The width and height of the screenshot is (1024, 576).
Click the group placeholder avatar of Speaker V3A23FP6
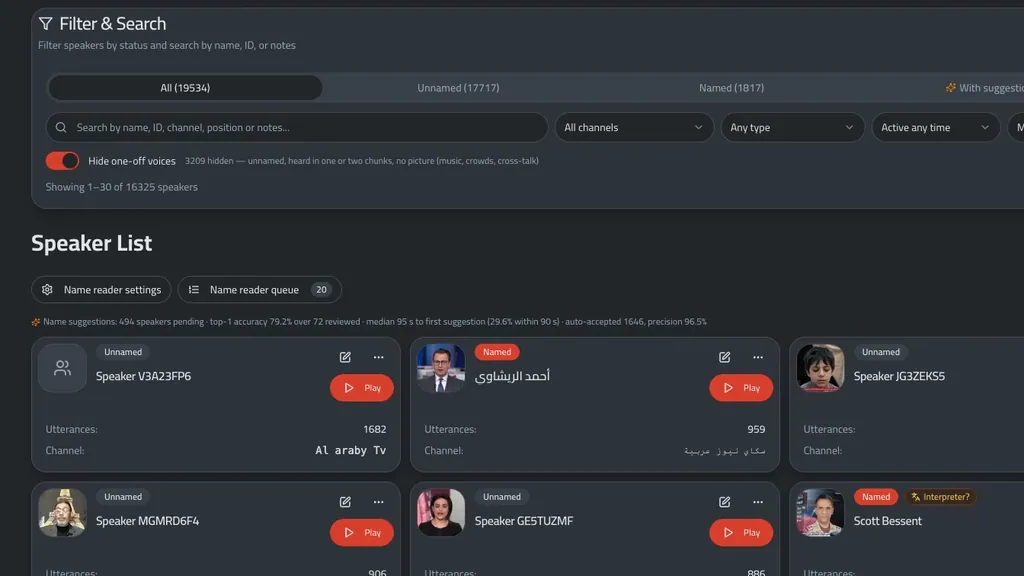click(x=62, y=368)
